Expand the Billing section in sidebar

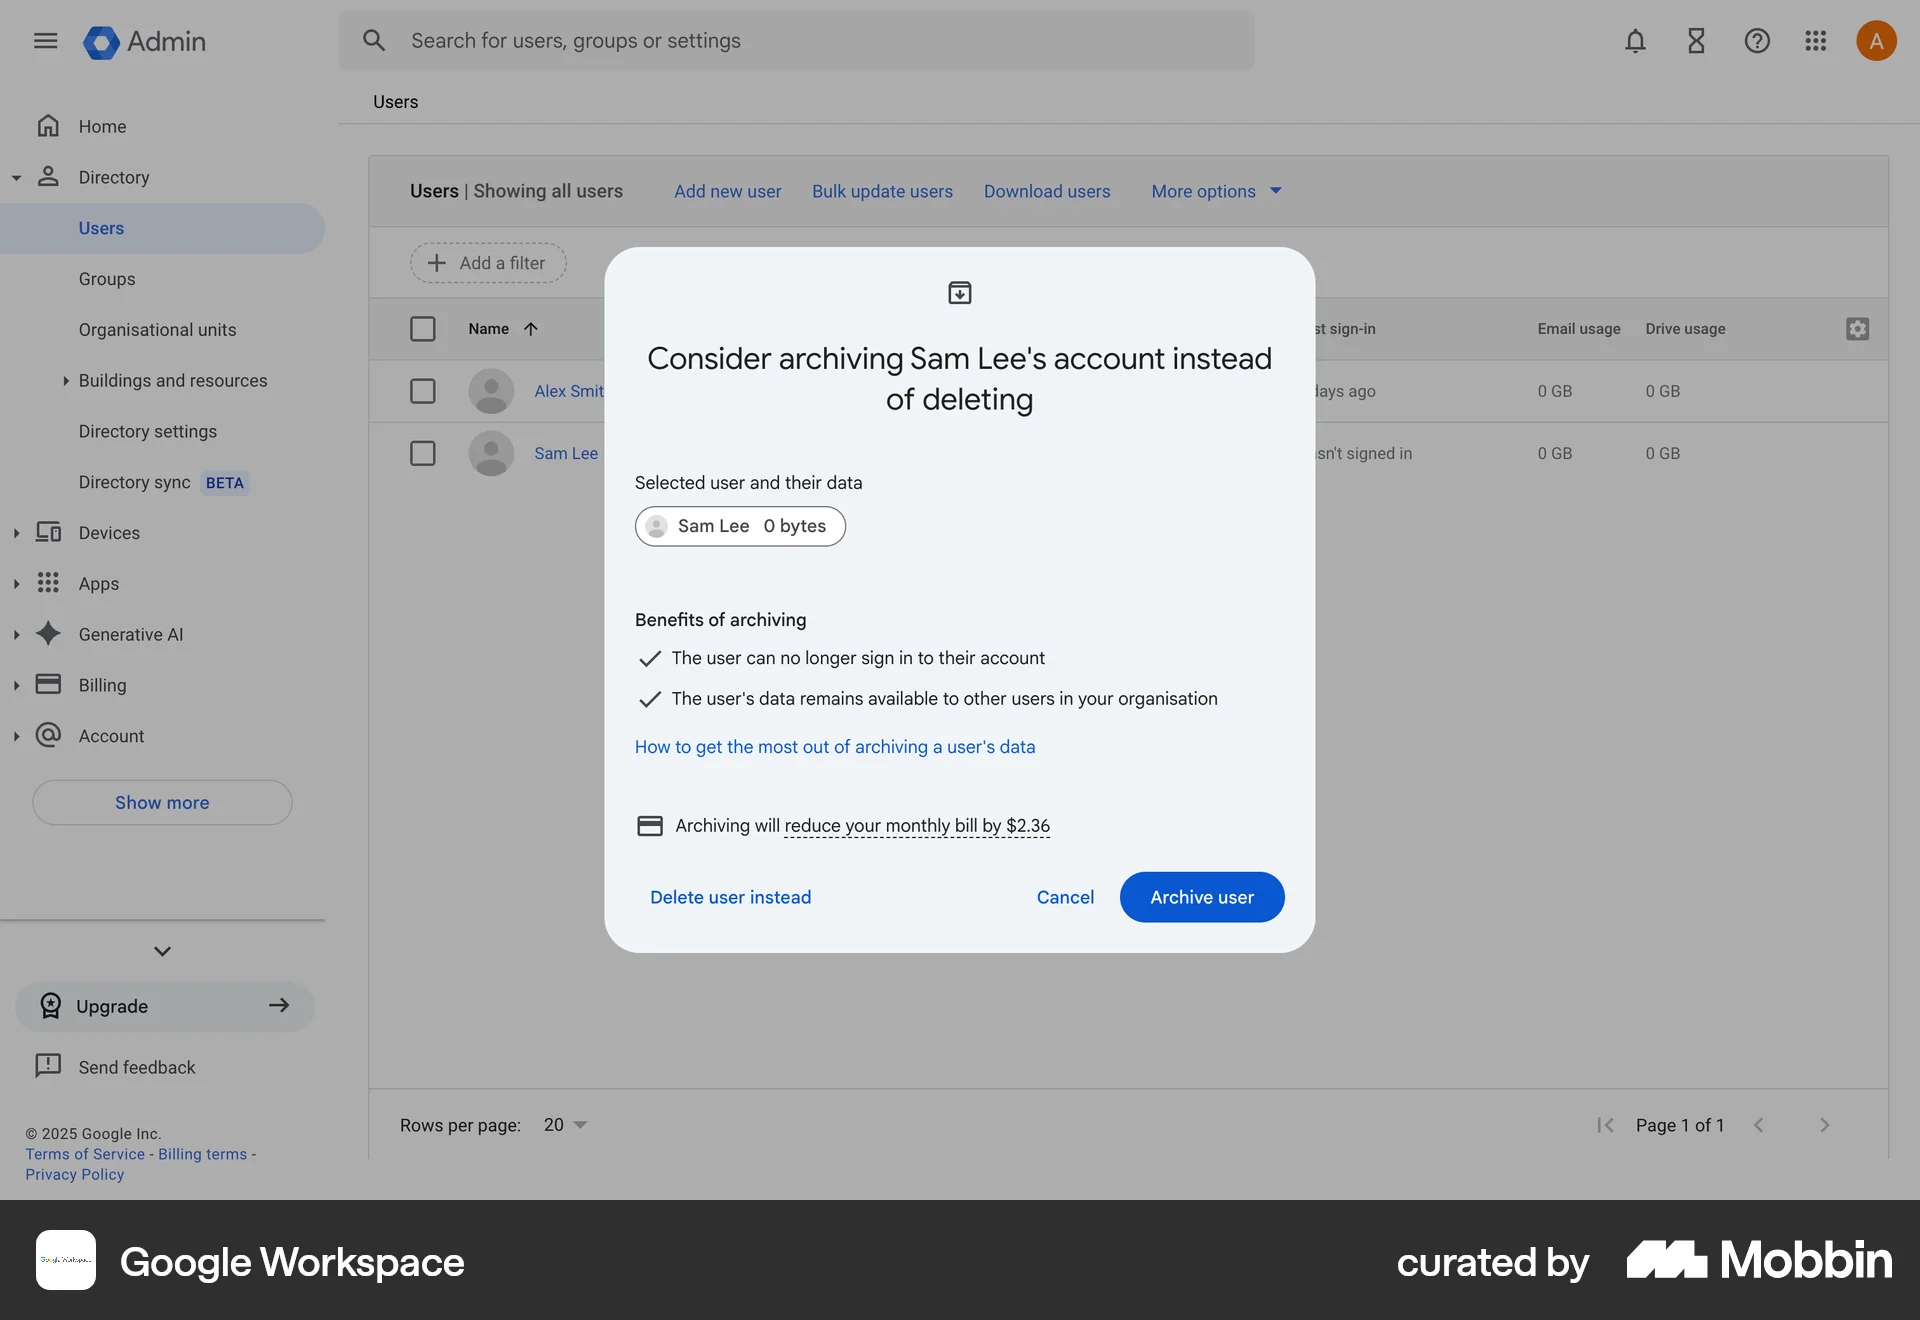tap(16, 685)
